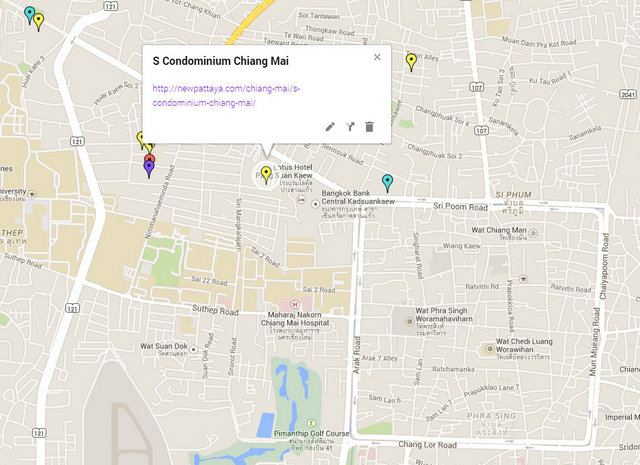
Task: Click the Sirorot Road label
Action: click(232, 356)
